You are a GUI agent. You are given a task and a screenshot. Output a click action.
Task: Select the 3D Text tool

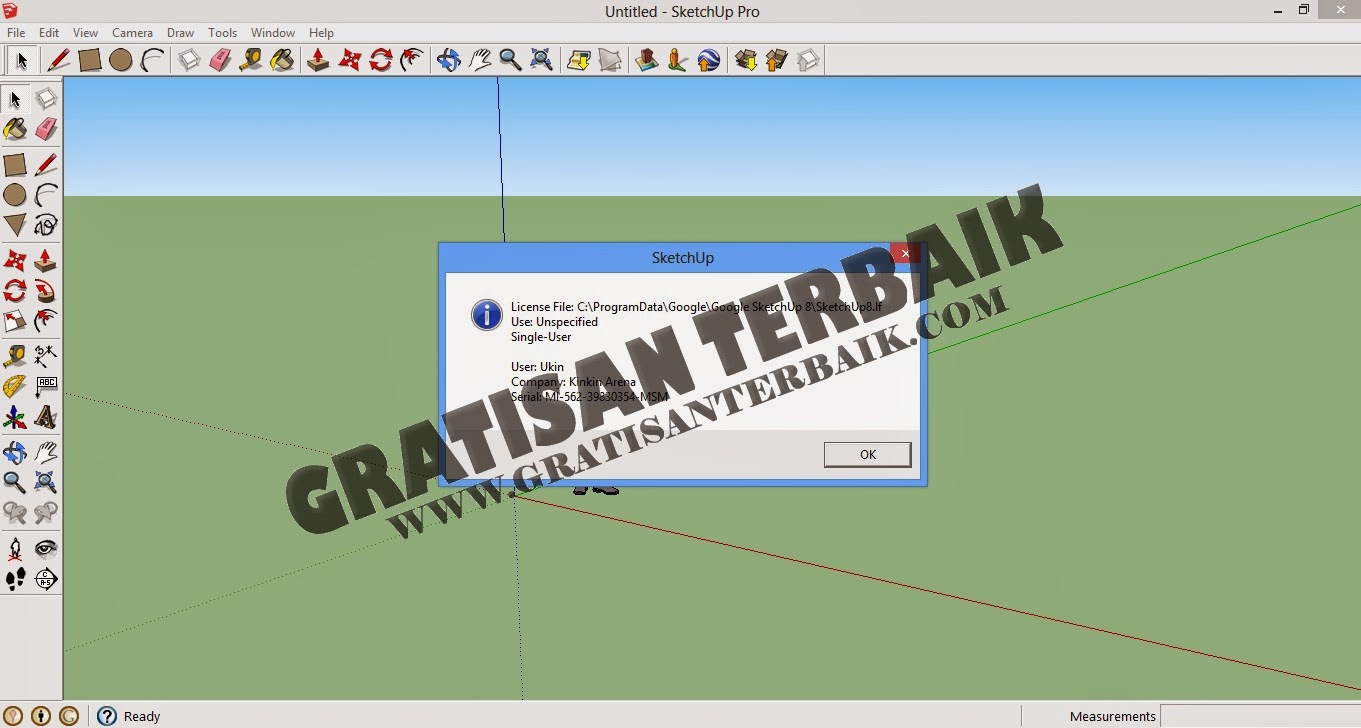click(46, 417)
